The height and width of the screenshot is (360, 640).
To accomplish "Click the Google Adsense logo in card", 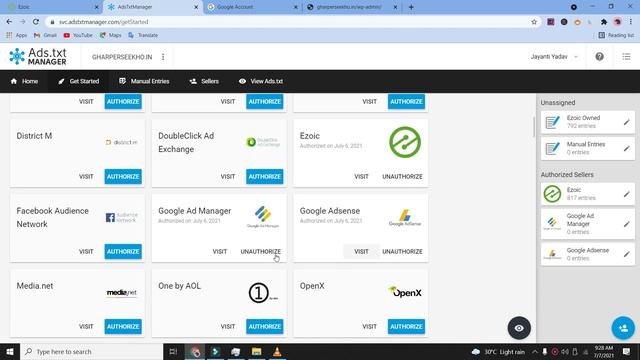I will click(x=404, y=218).
